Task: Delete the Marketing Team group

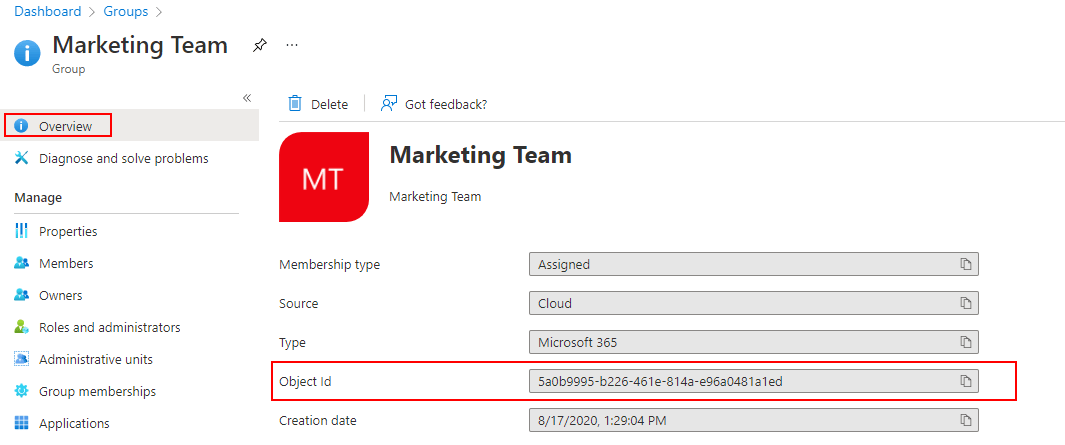Action: click(x=318, y=104)
